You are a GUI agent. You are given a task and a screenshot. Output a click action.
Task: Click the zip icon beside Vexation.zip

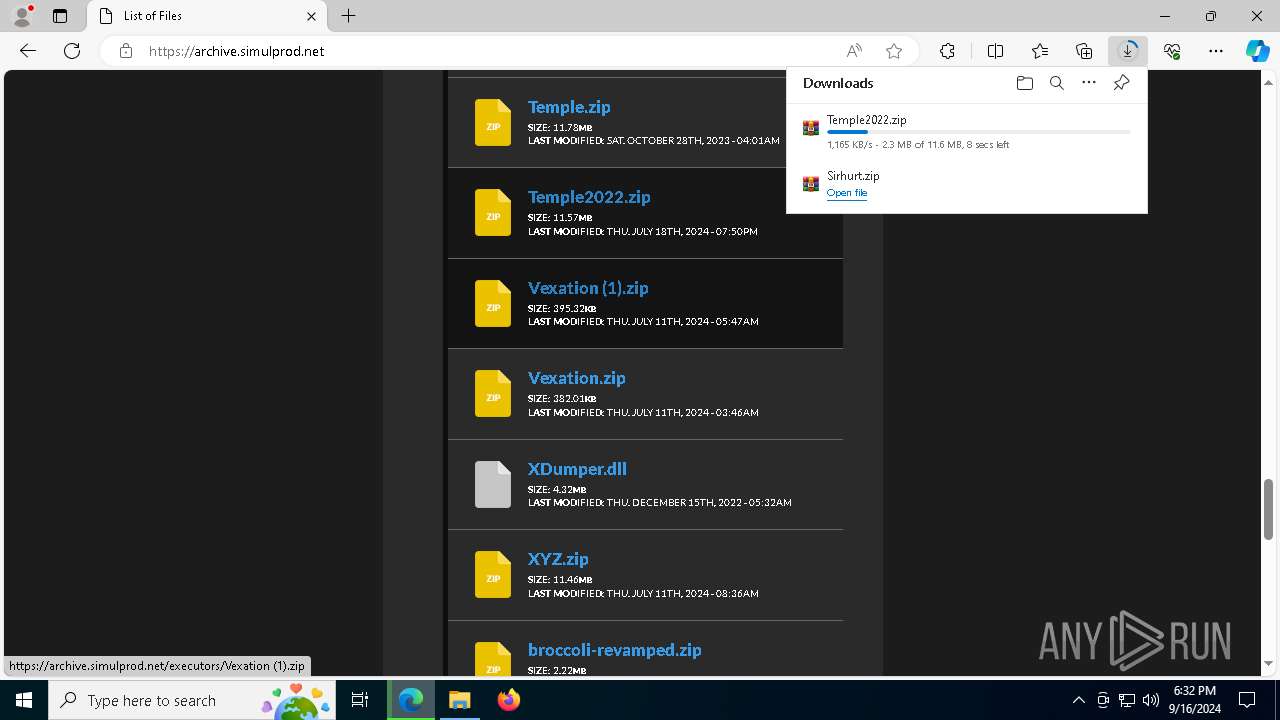coord(492,393)
